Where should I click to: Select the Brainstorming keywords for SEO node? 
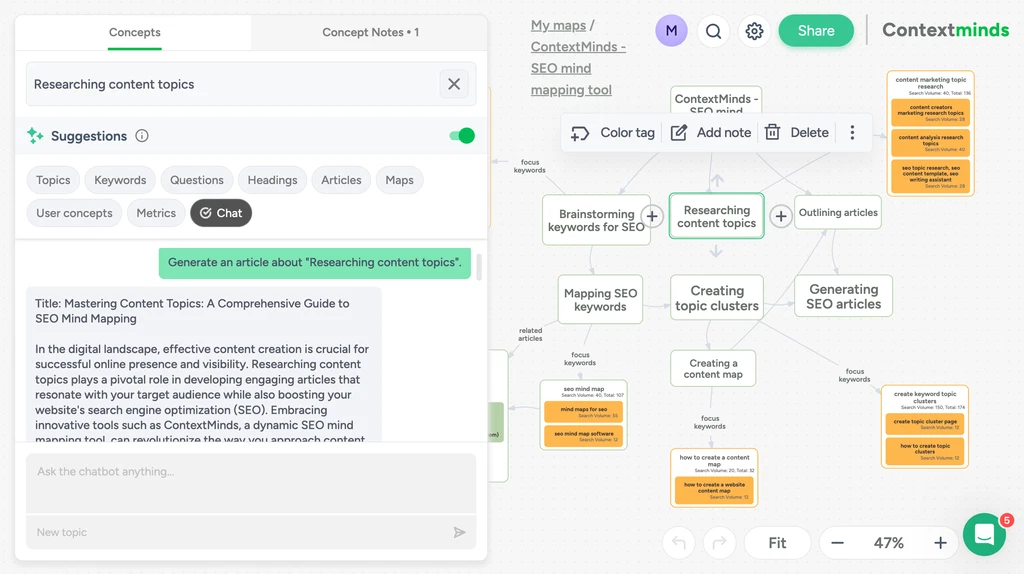[x=596, y=220]
